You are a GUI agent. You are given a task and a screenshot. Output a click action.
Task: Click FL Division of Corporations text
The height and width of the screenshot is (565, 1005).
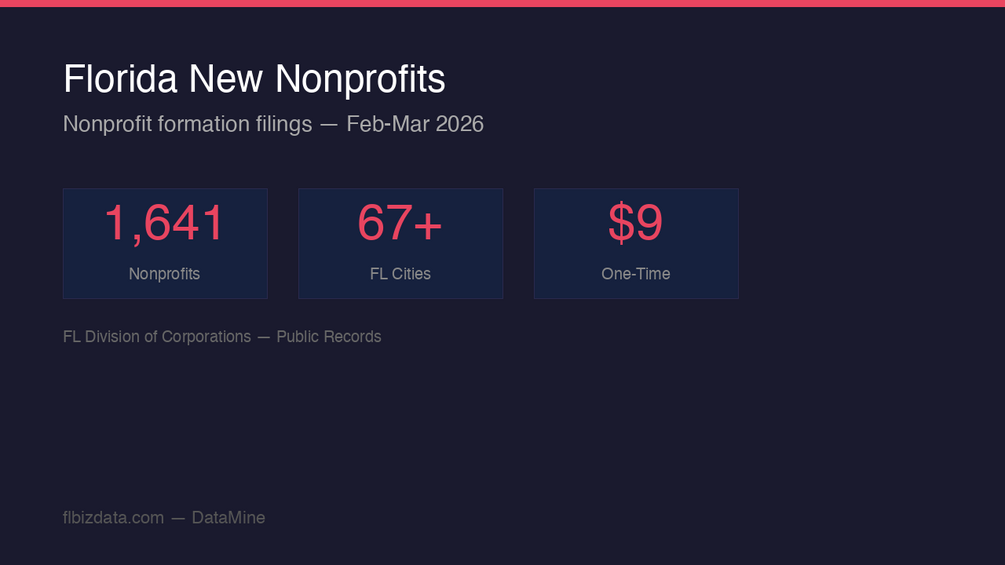tap(157, 336)
